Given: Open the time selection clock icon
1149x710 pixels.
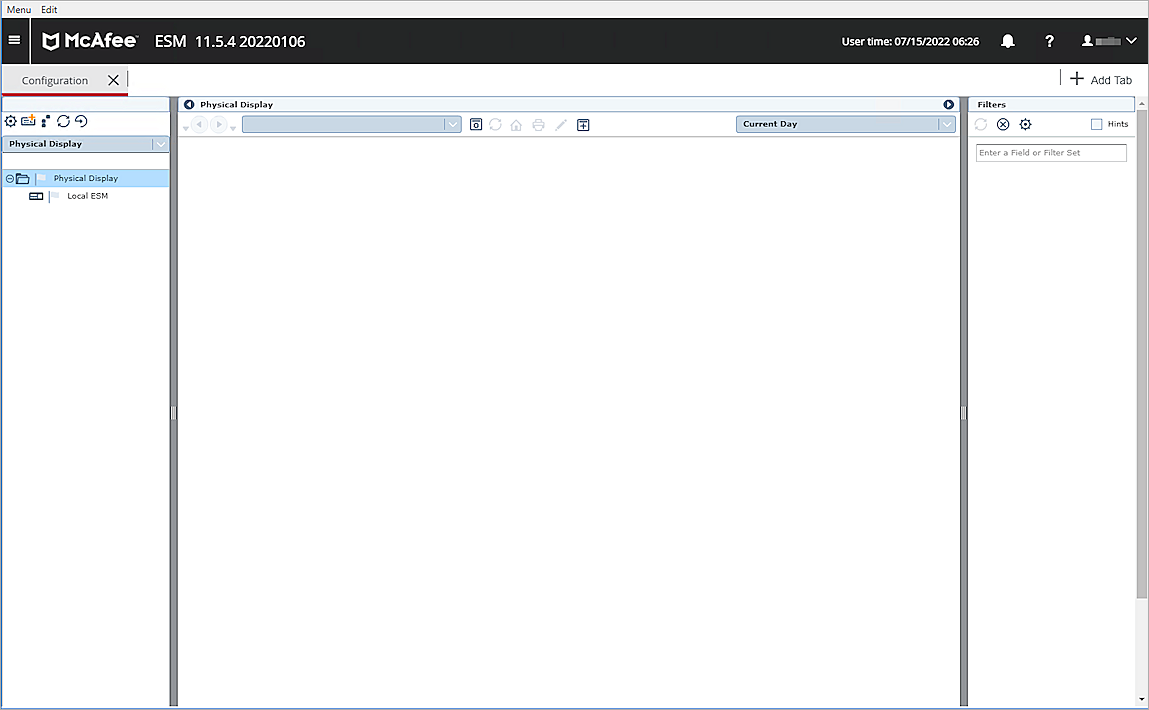Looking at the screenshot, I should click(x=476, y=124).
